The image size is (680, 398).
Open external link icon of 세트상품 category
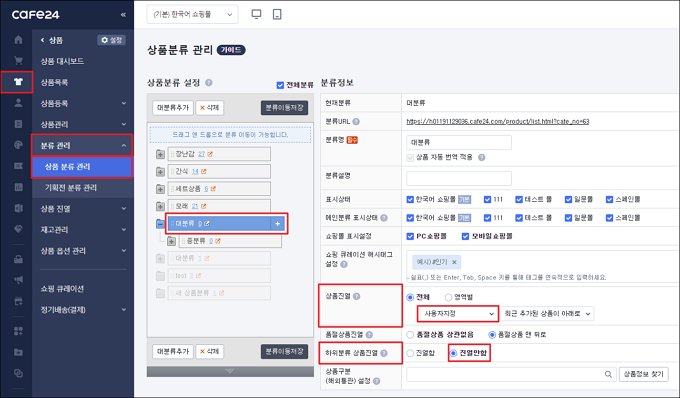coord(213,189)
